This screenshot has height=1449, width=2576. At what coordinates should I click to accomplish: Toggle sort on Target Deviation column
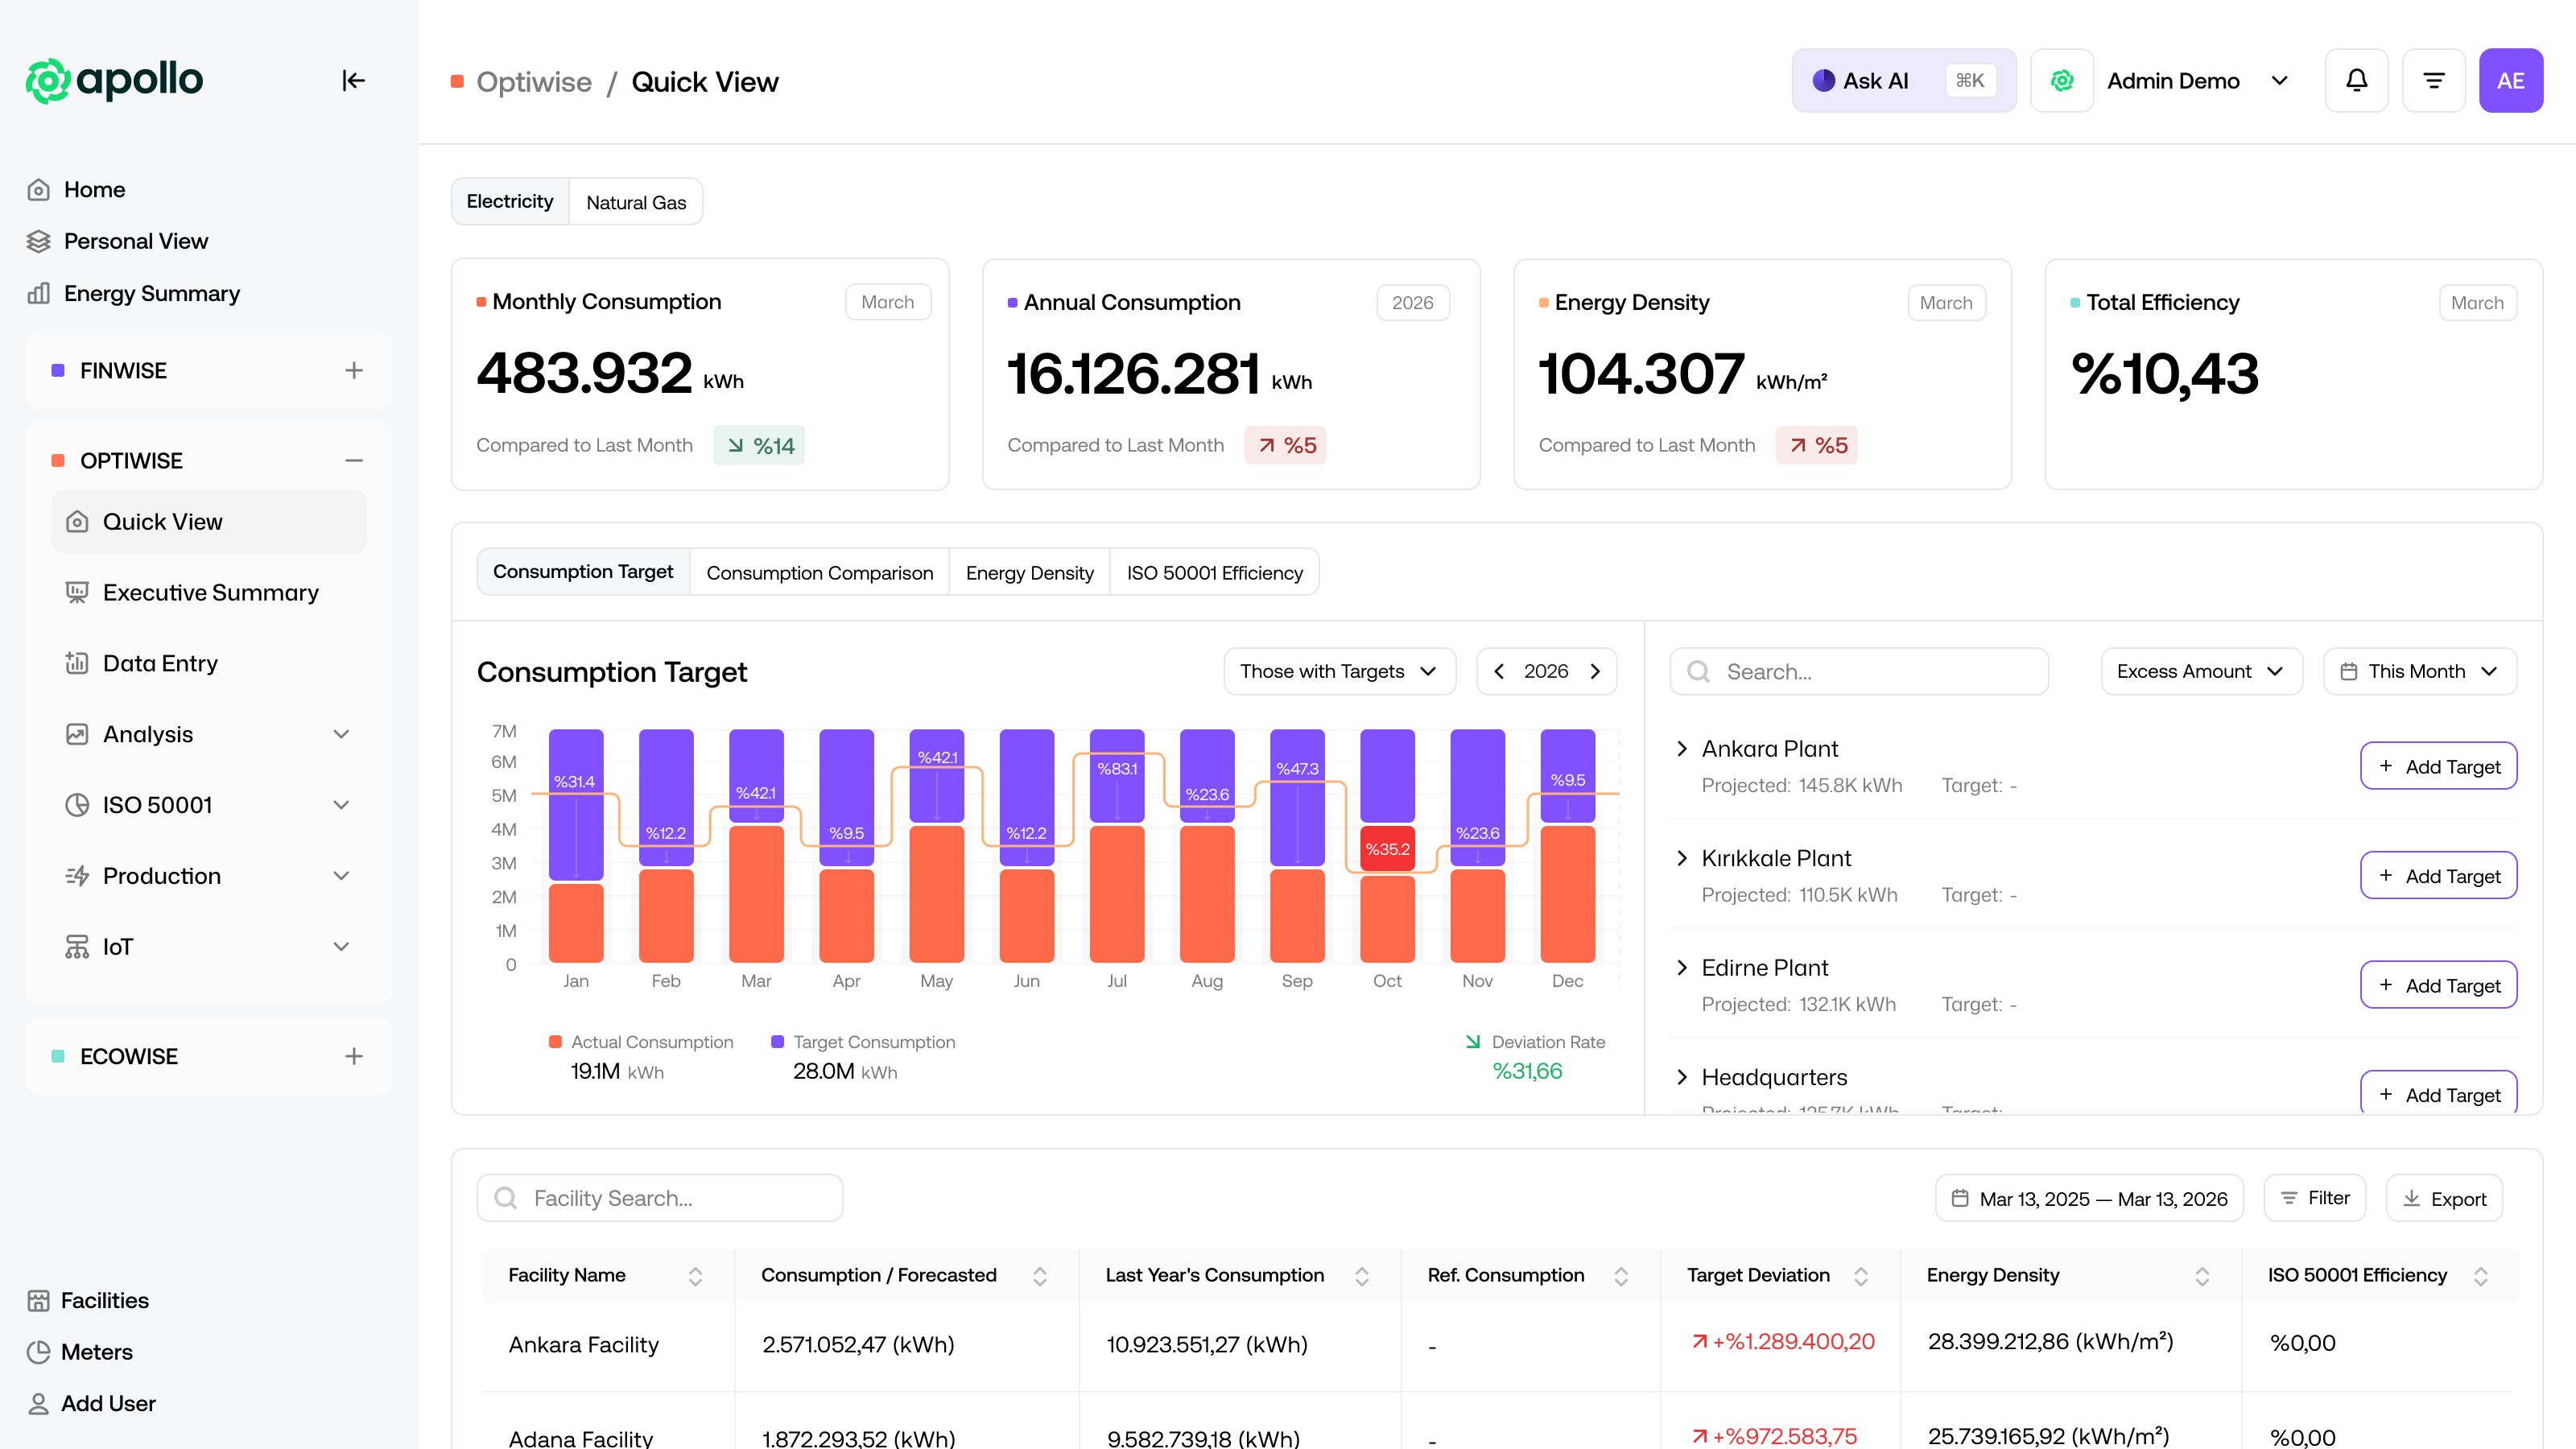(x=1861, y=1275)
